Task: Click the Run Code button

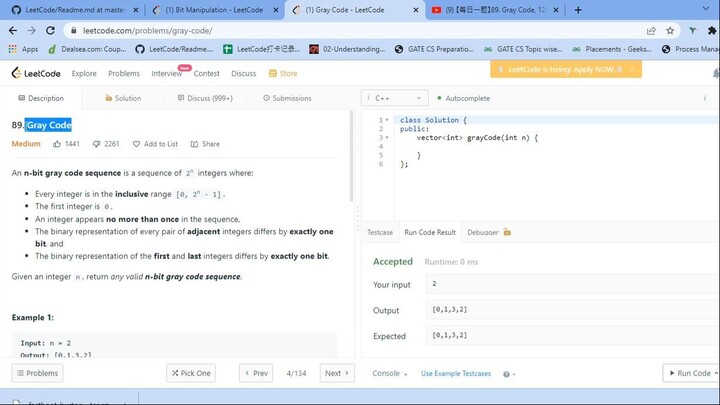Action: [x=691, y=373]
